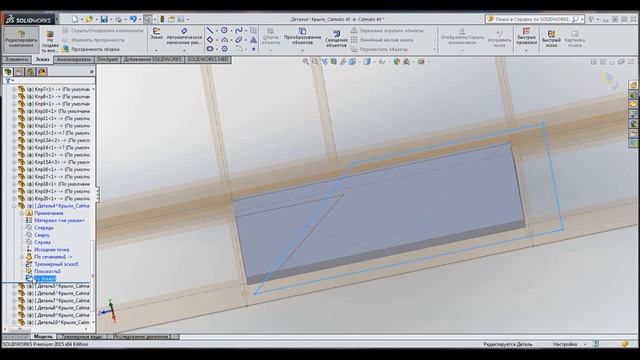Open the PropertyManager panel tab
This screenshot has height=360, width=640.
[x=19, y=72]
